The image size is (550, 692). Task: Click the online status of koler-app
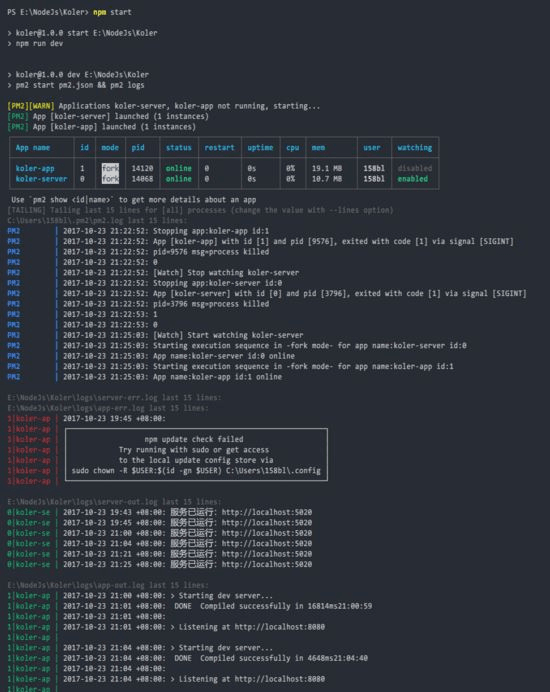click(x=179, y=168)
